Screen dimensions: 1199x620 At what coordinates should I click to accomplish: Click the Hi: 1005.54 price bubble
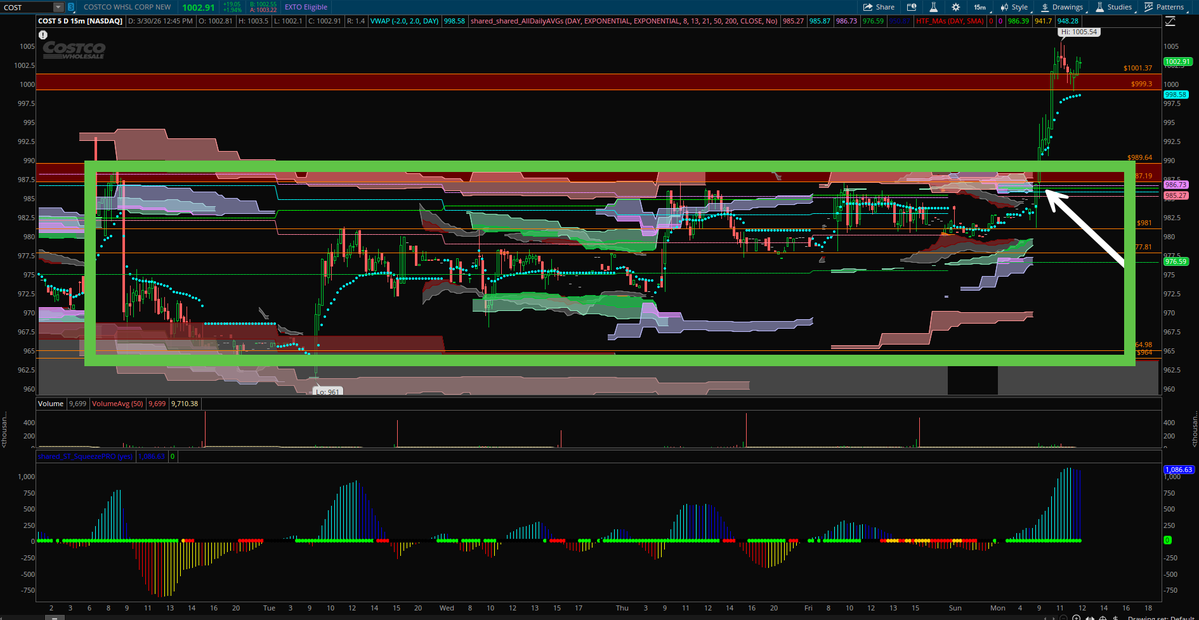pos(1079,32)
